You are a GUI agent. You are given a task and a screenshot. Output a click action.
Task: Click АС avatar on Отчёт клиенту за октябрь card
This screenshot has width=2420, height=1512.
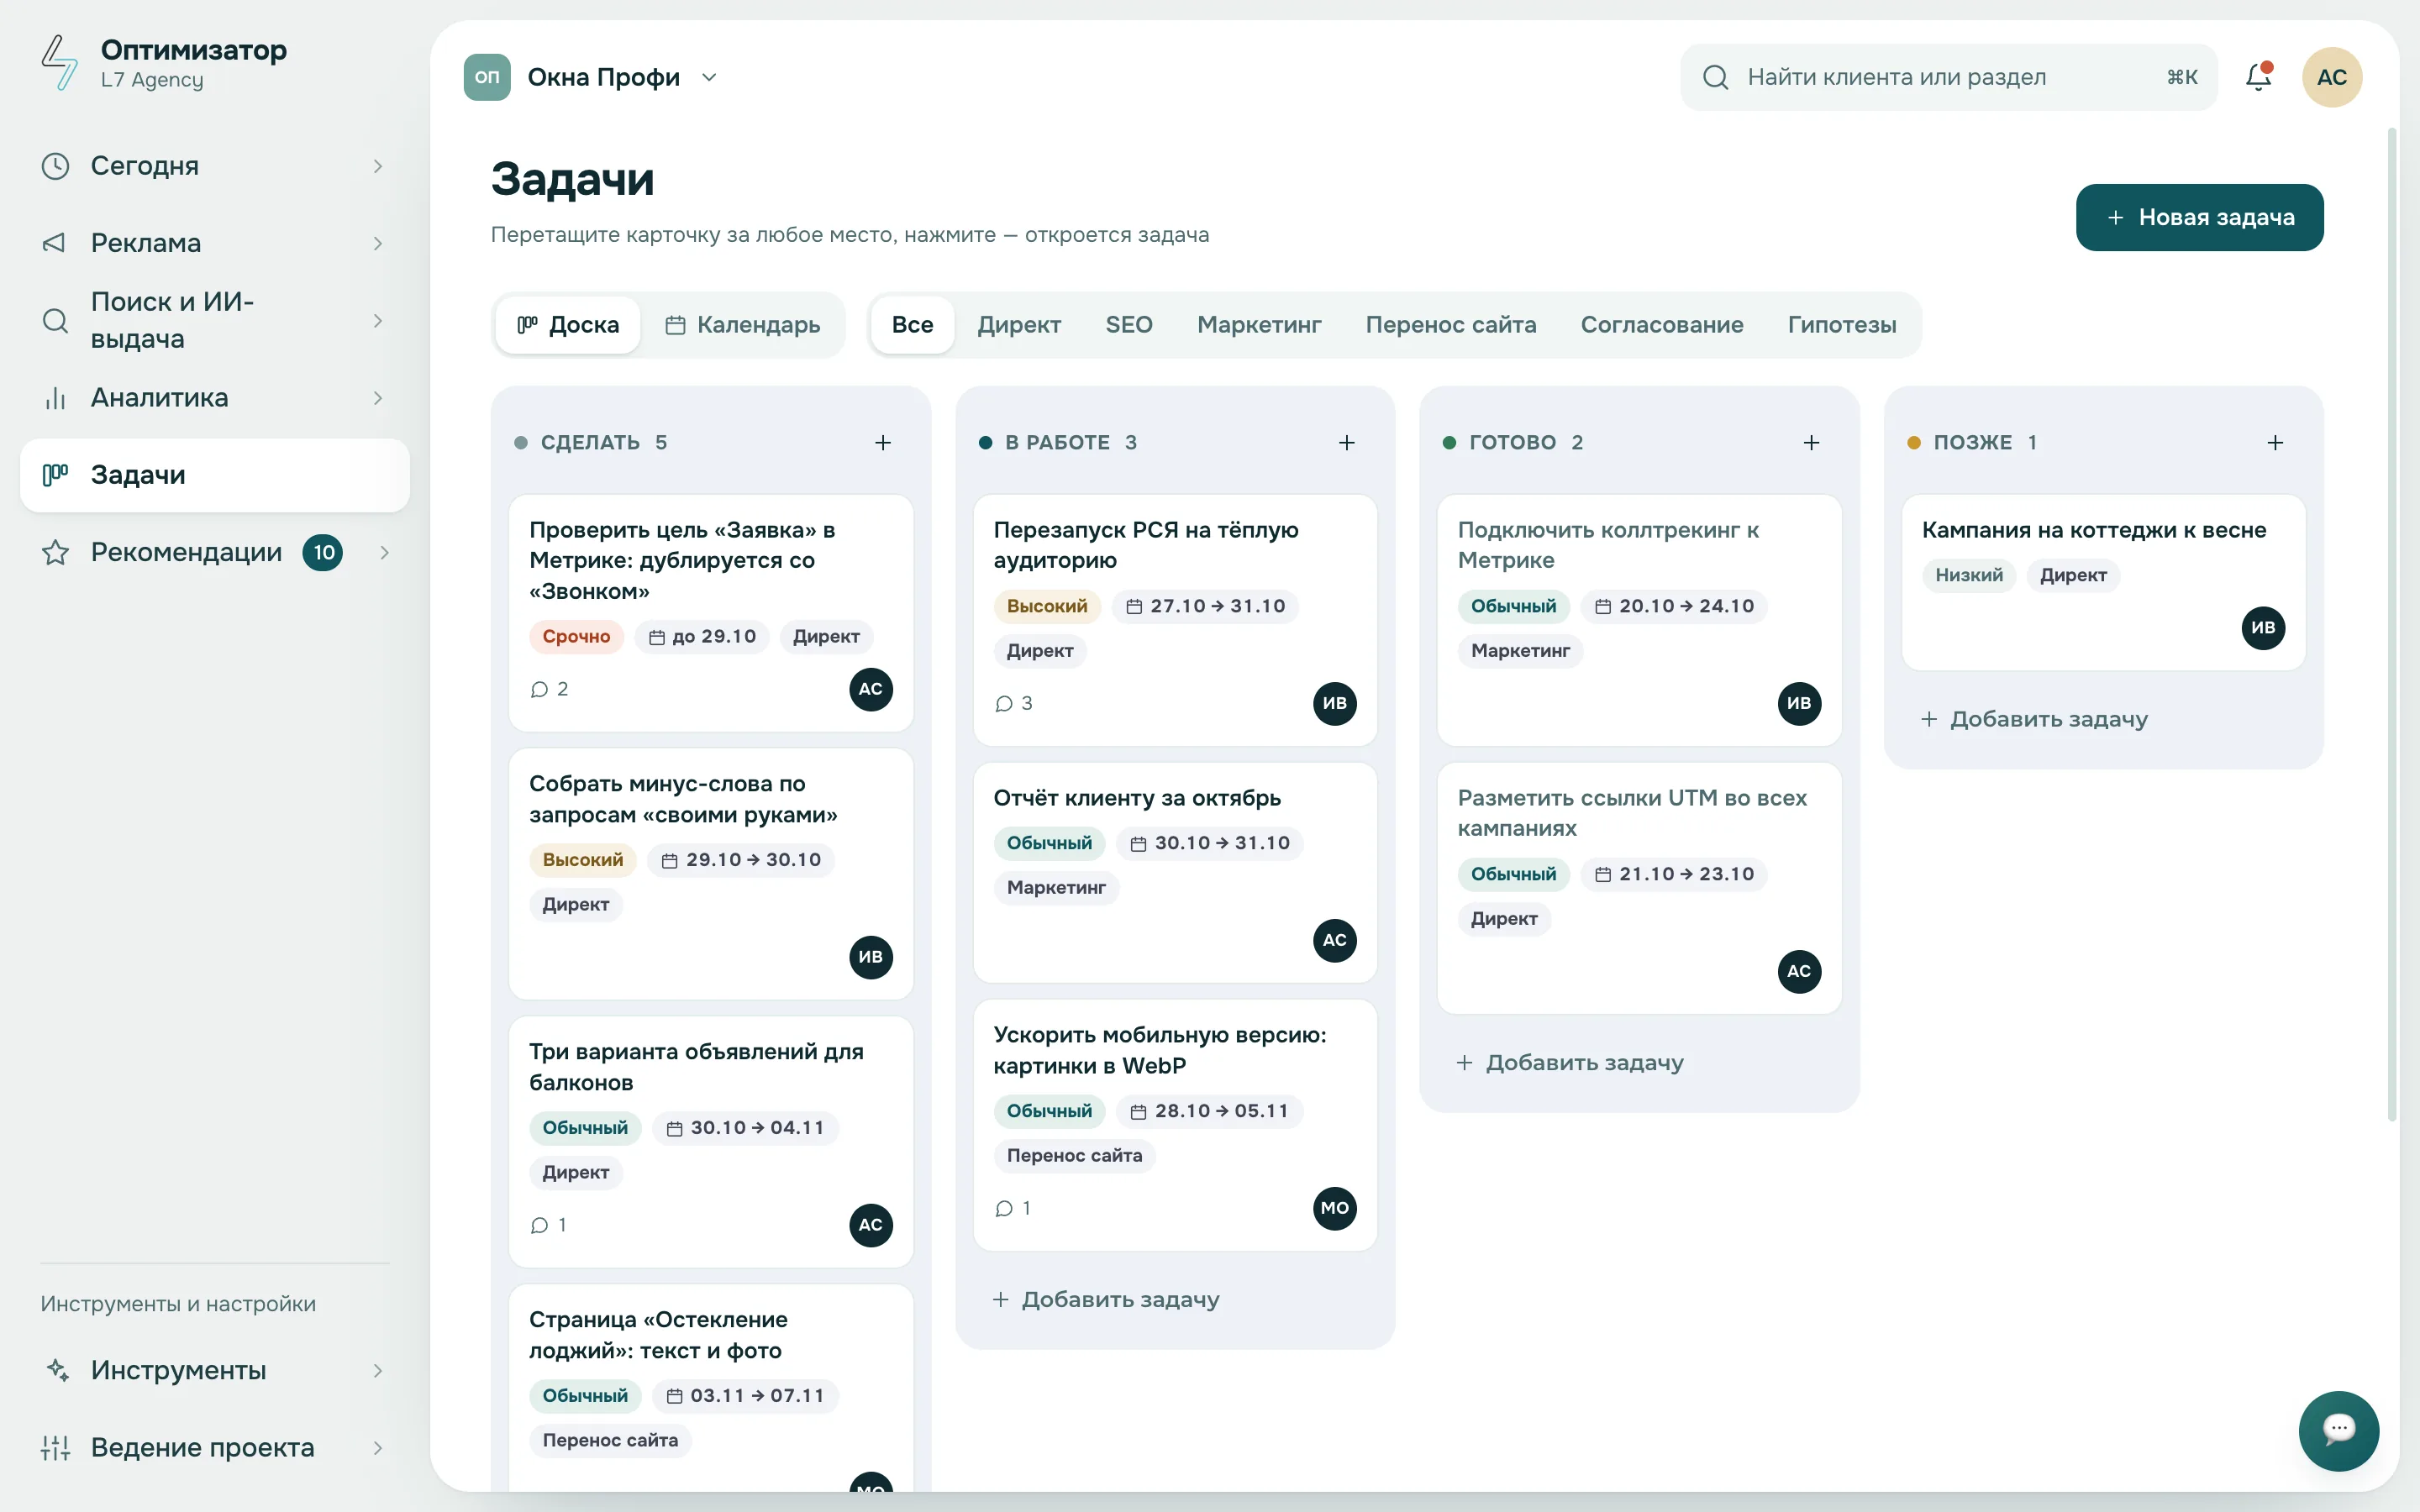click(x=1334, y=940)
